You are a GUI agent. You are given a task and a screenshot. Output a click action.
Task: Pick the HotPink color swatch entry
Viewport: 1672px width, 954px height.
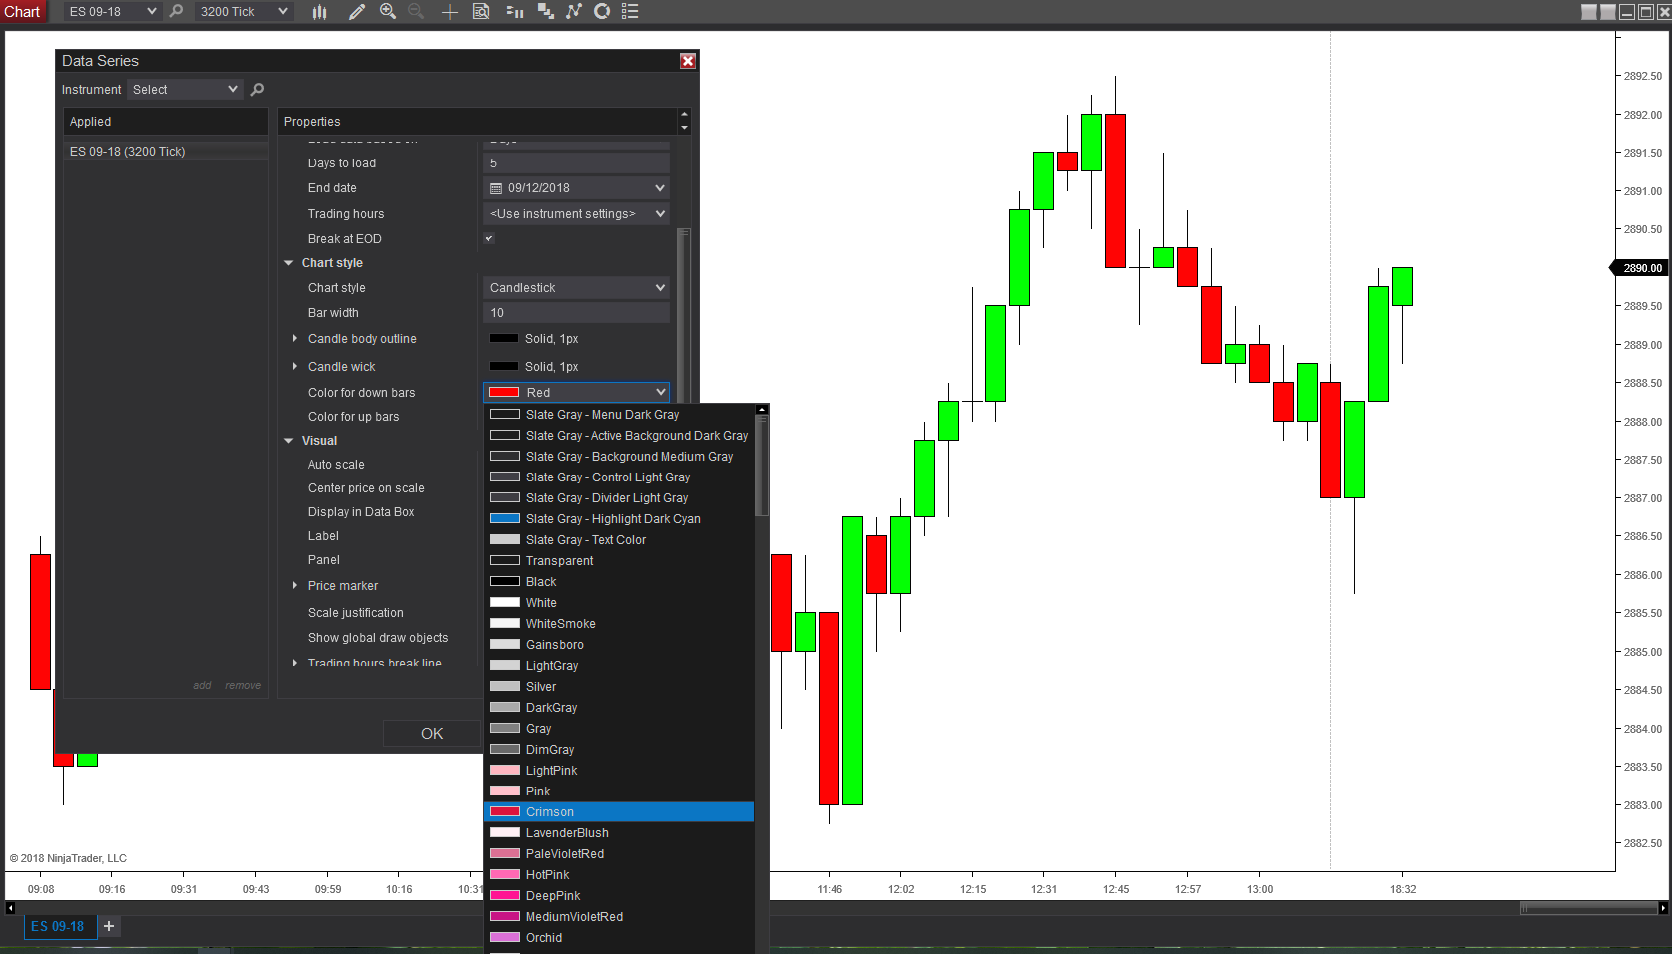[x=619, y=875]
